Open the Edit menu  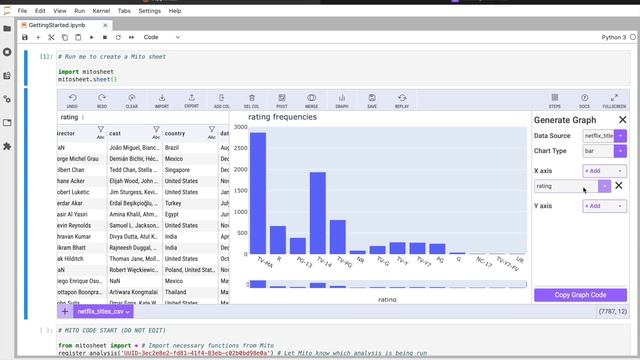pos(40,11)
